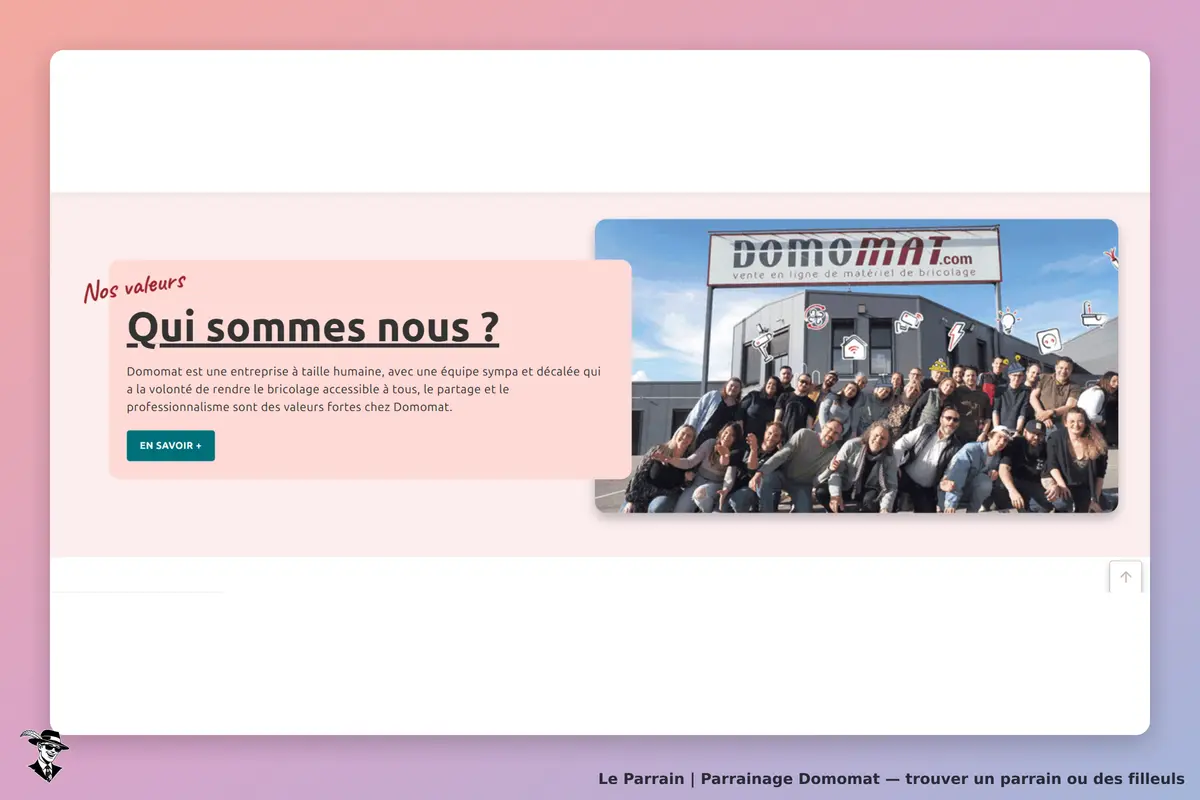Viewport: 1200px width, 800px height.
Task: Click the EN SAVOIR + button
Action: coord(170,446)
